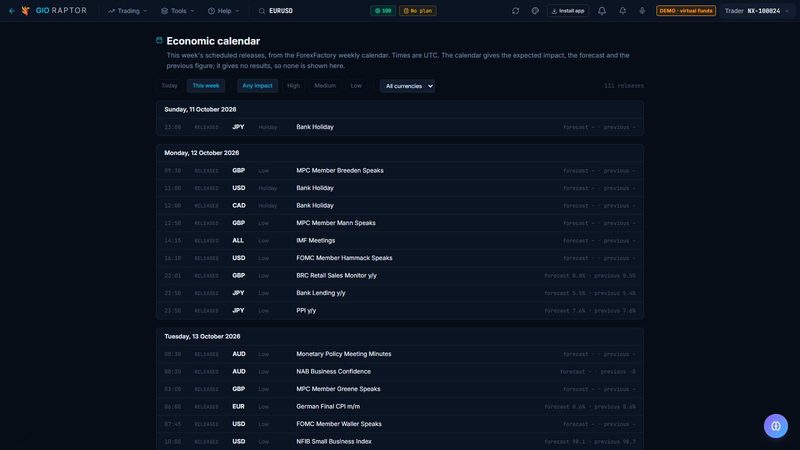The image size is (800, 450).
Task: Click the theme palette icon
Action: [535, 11]
